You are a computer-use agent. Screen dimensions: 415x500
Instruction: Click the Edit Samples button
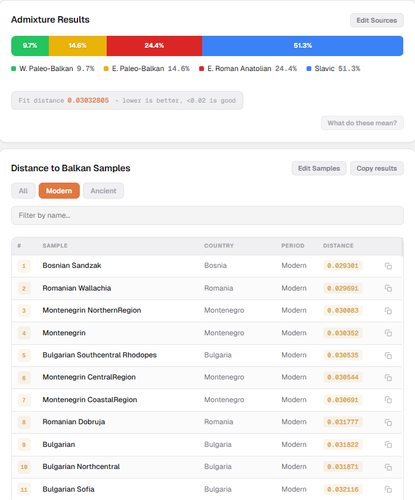point(319,168)
